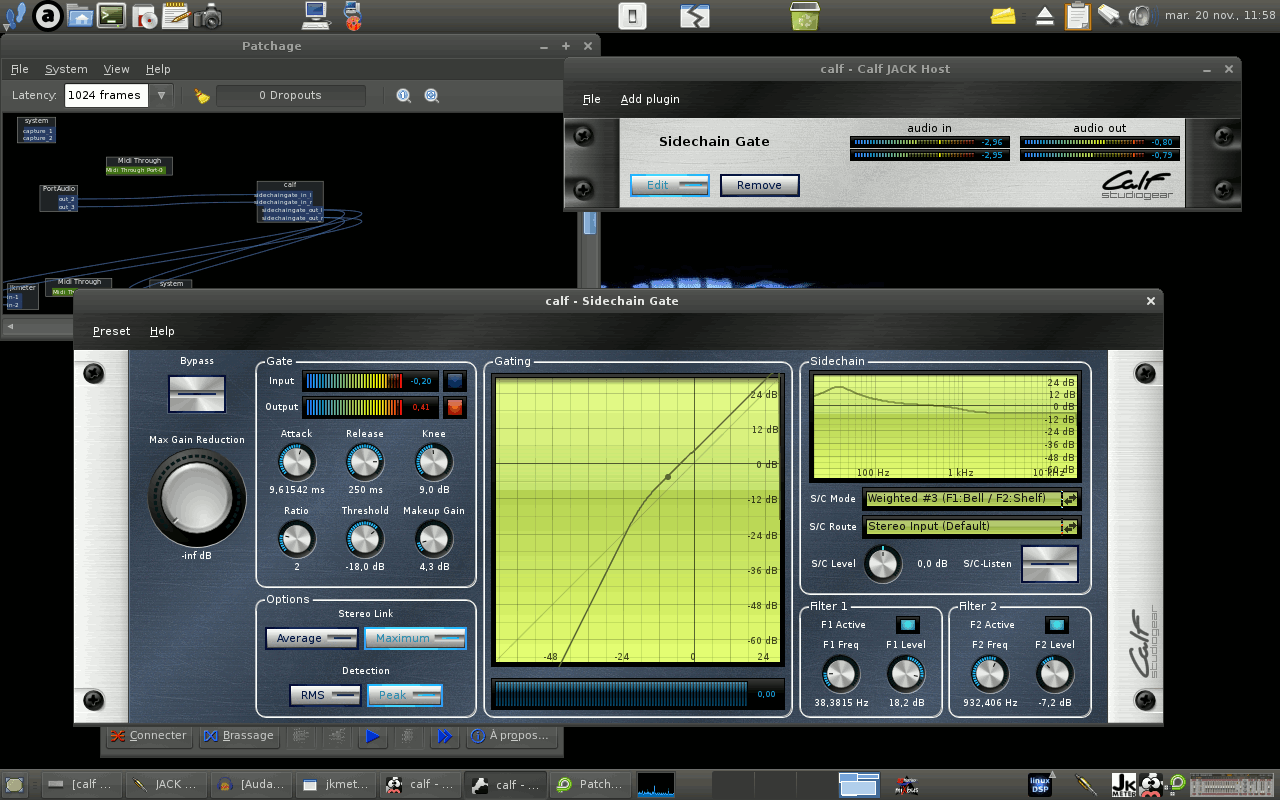Click the blue play icon in bottom toolbar
Screen dimensions: 1280x800
click(373, 736)
